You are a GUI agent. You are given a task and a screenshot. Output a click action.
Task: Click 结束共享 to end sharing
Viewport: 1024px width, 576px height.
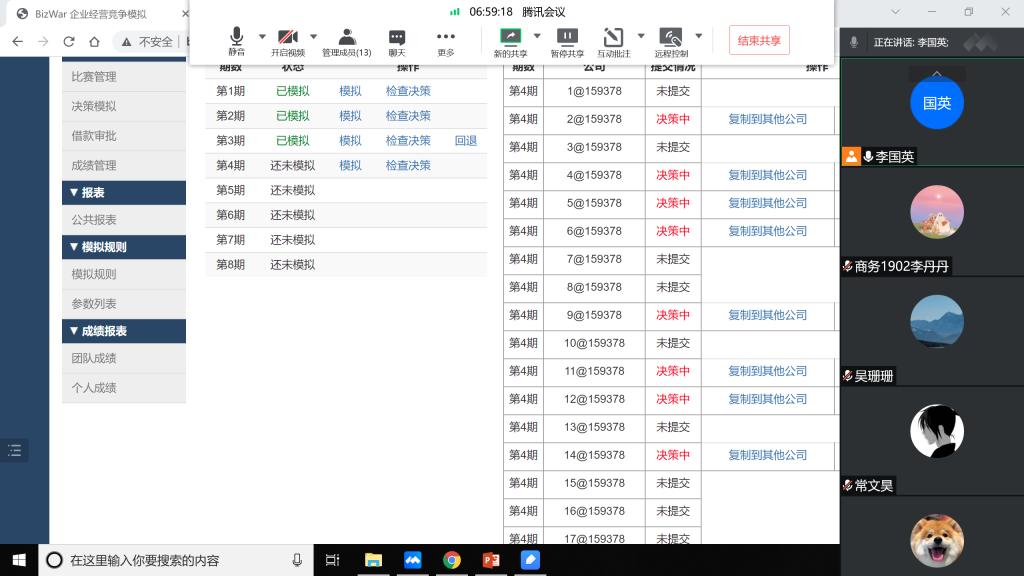[x=759, y=40]
